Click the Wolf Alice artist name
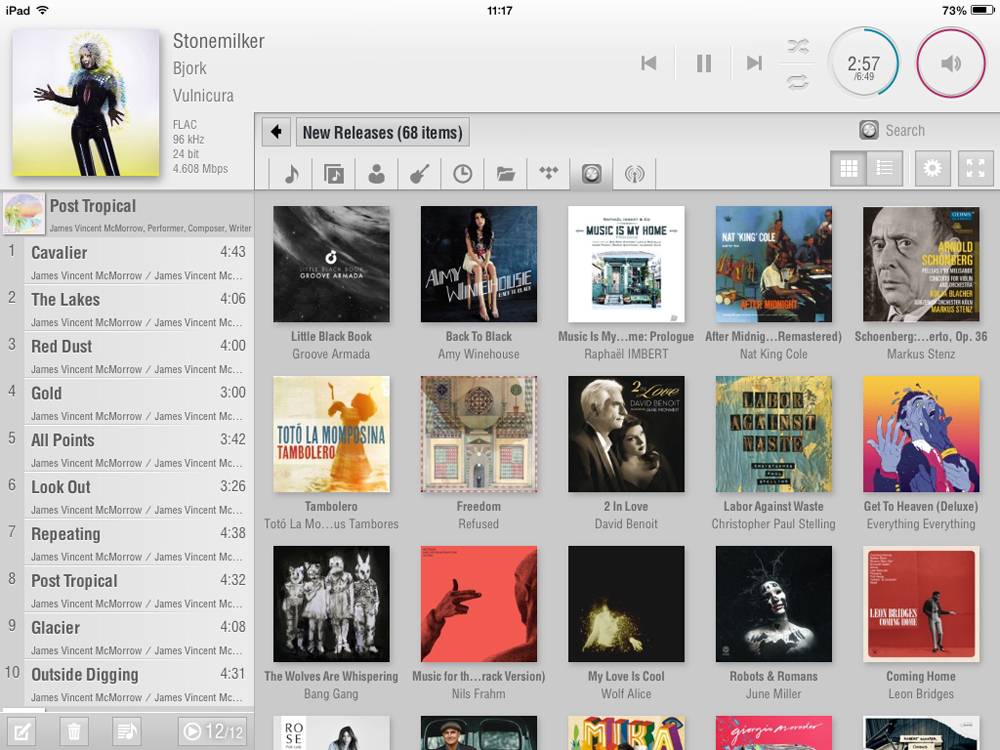The width and height of the screenshot is (1000, 750). (x=626, y=694)
